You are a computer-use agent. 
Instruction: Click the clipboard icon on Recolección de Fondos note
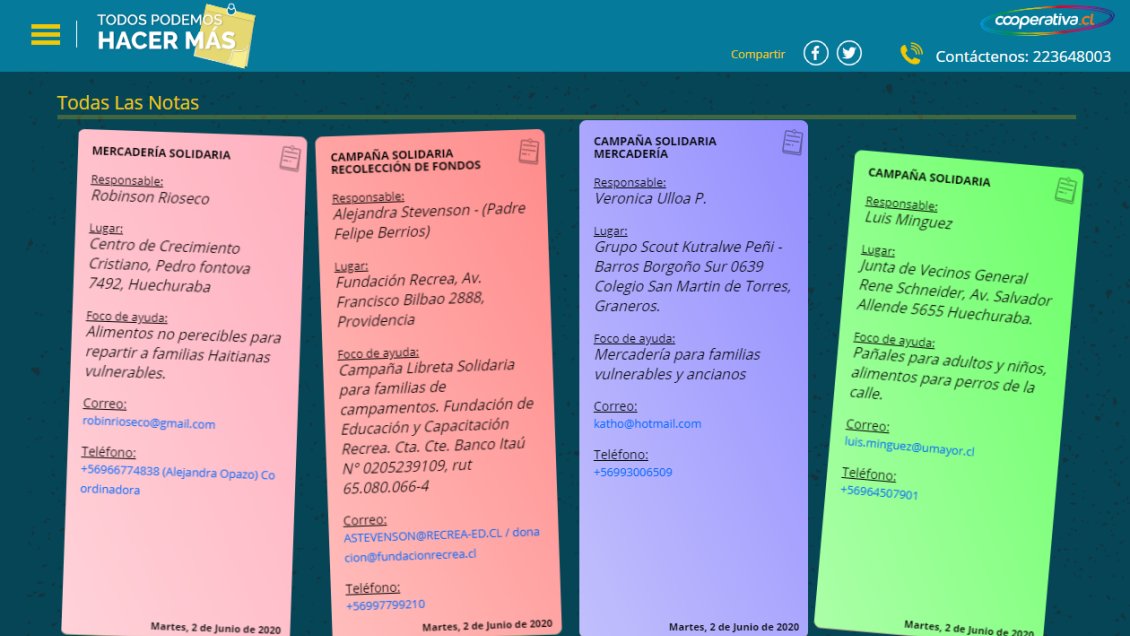[x=529, y=150]
